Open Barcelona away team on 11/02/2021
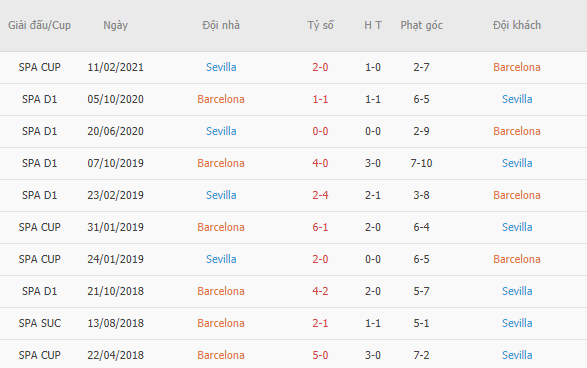The height and width of the screenshot is (368, 587). pos(517,67)
